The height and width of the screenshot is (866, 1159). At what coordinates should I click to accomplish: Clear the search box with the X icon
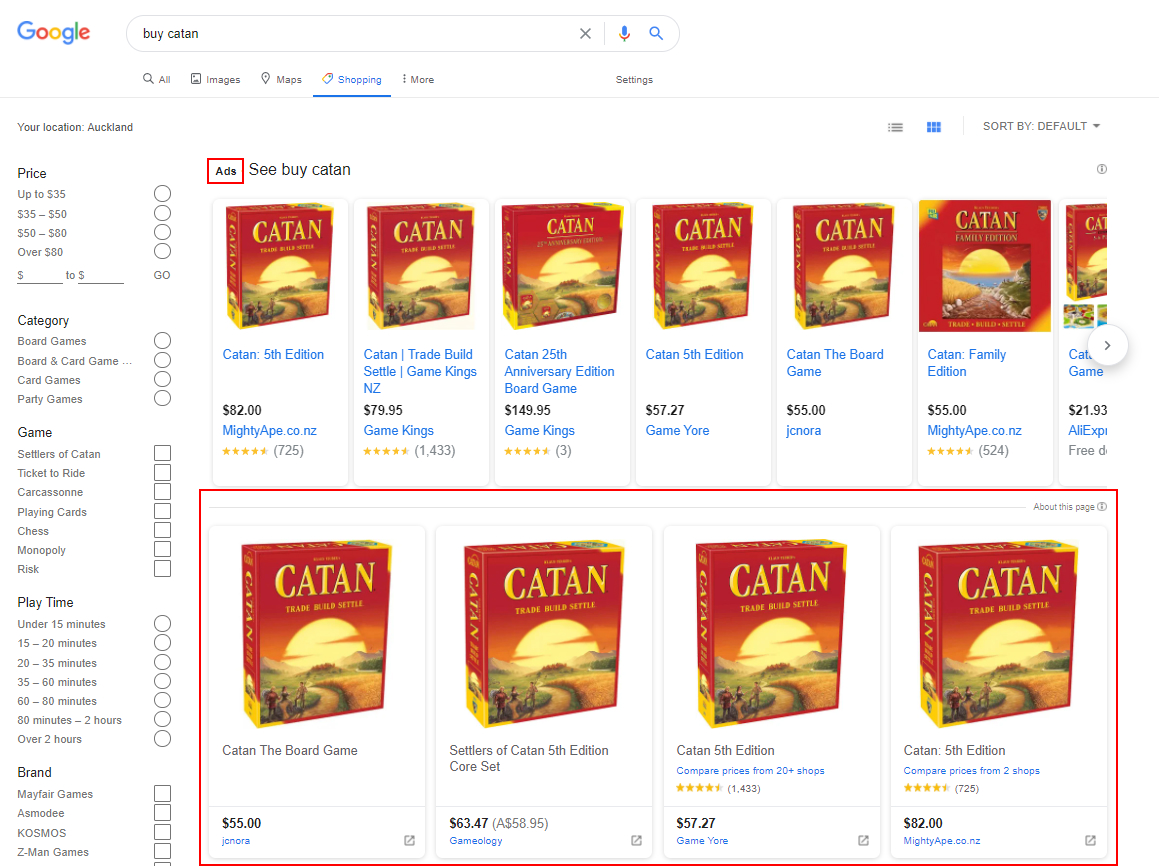coord(585,33)
